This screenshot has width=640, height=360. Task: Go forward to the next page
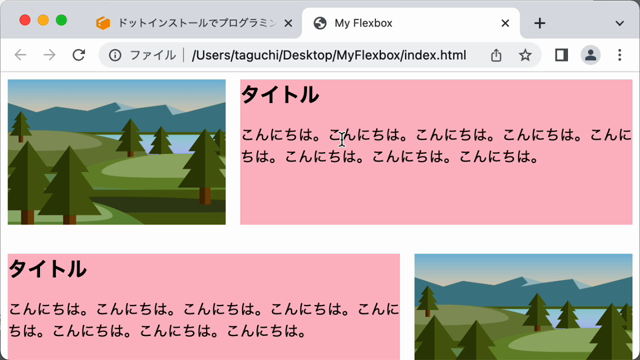point(49,55)
